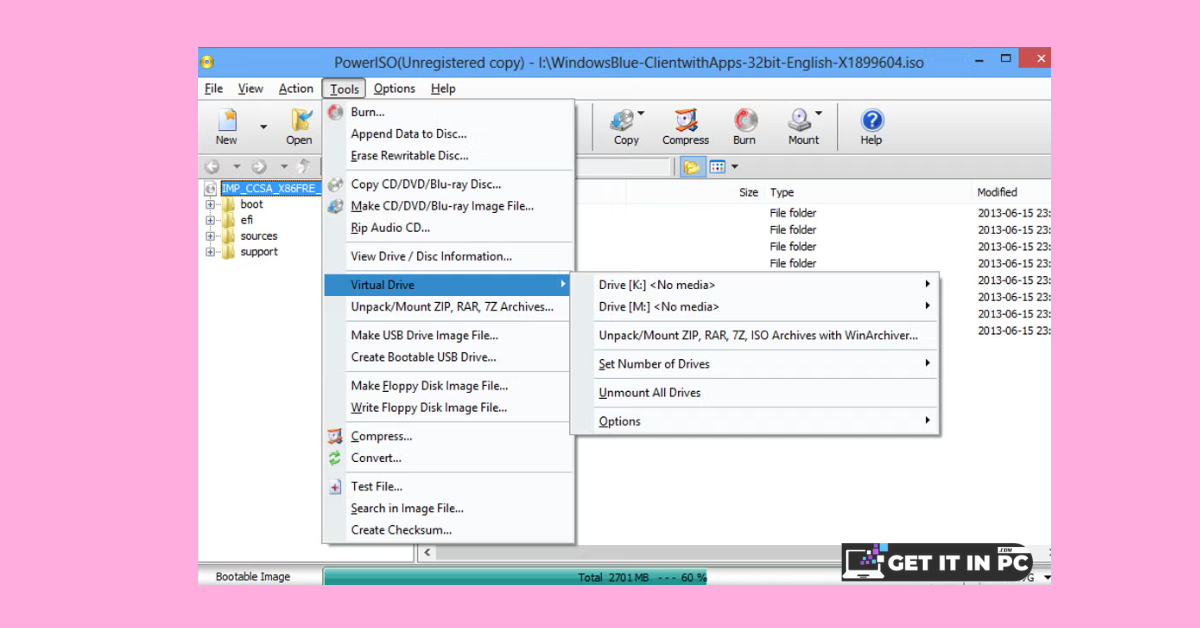Open the View menu
Screen dimensions: 1200x628
click(x=251, y=89)
